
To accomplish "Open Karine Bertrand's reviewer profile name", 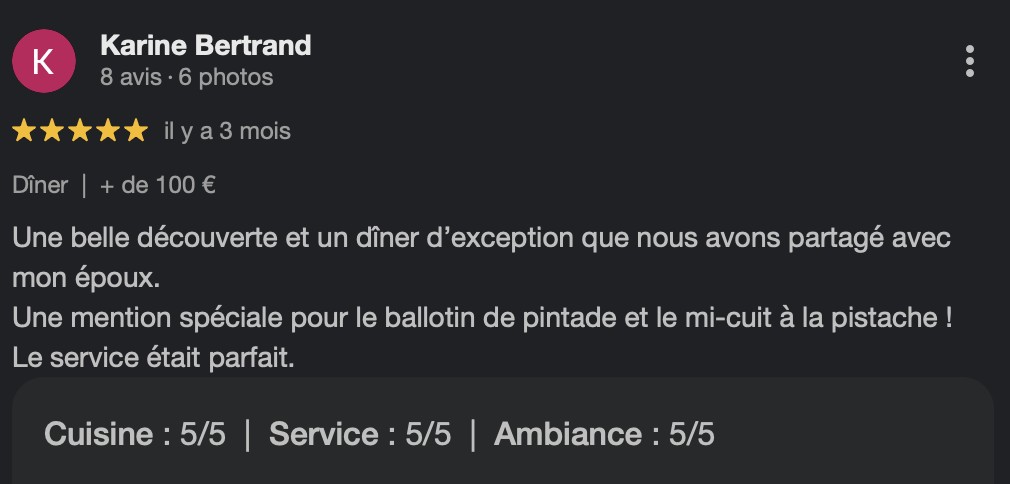I will (x=205, y=45).
